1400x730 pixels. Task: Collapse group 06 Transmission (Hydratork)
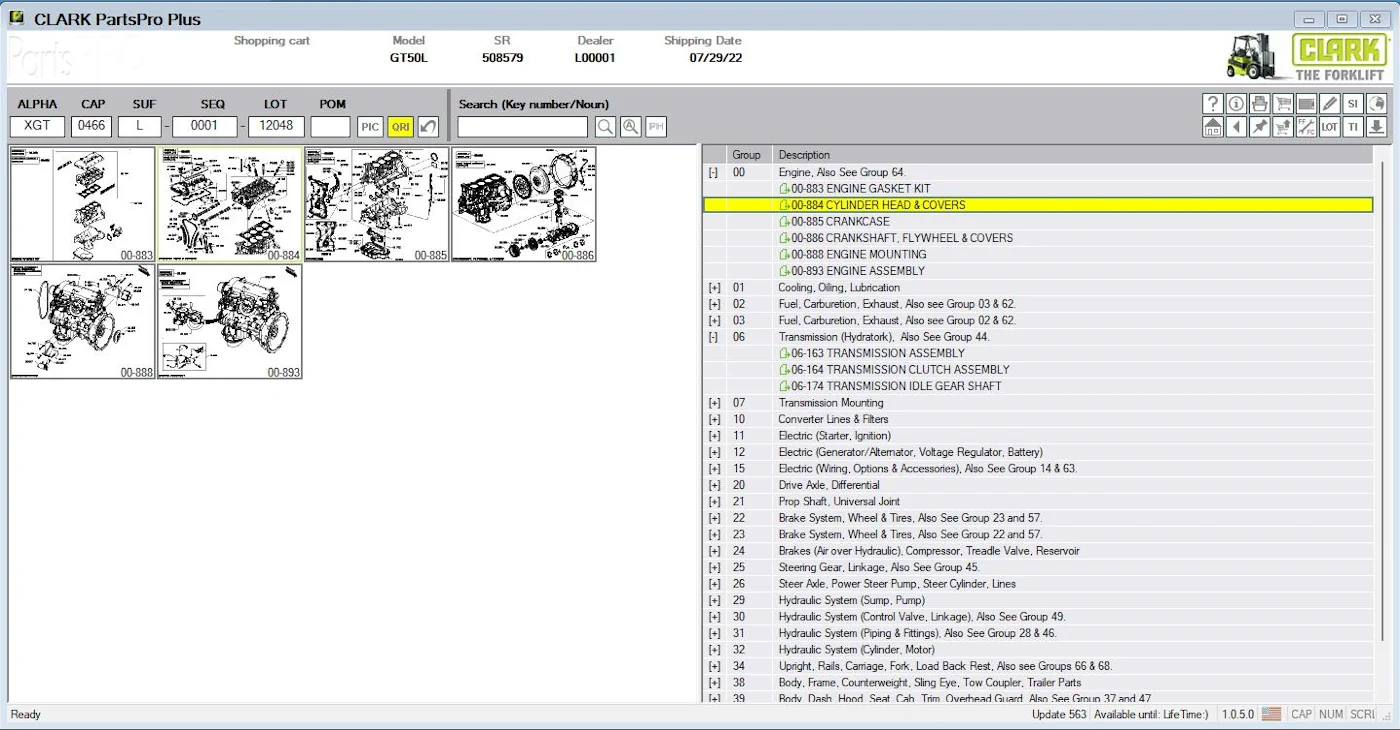click(713, 337)
